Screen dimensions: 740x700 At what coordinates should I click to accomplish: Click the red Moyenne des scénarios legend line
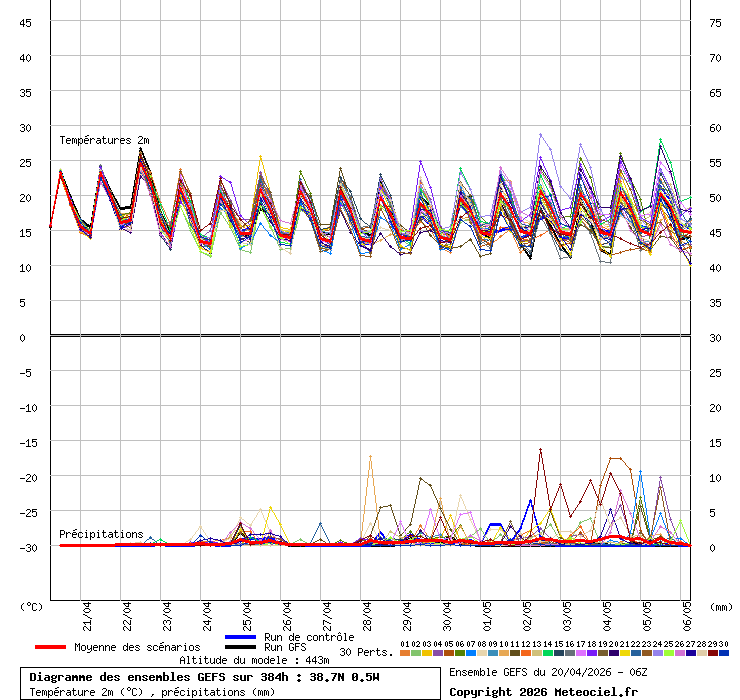point(52,647)
